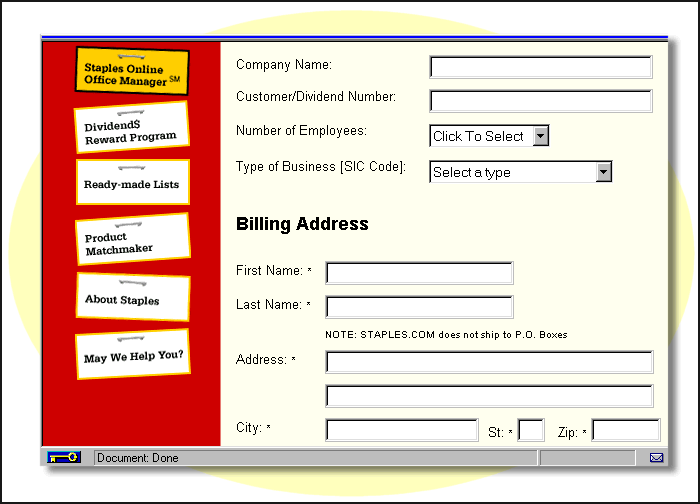Focus the Customer/Dividend Number field
This screenshot has height=504, width=700.
pos(540,101)
